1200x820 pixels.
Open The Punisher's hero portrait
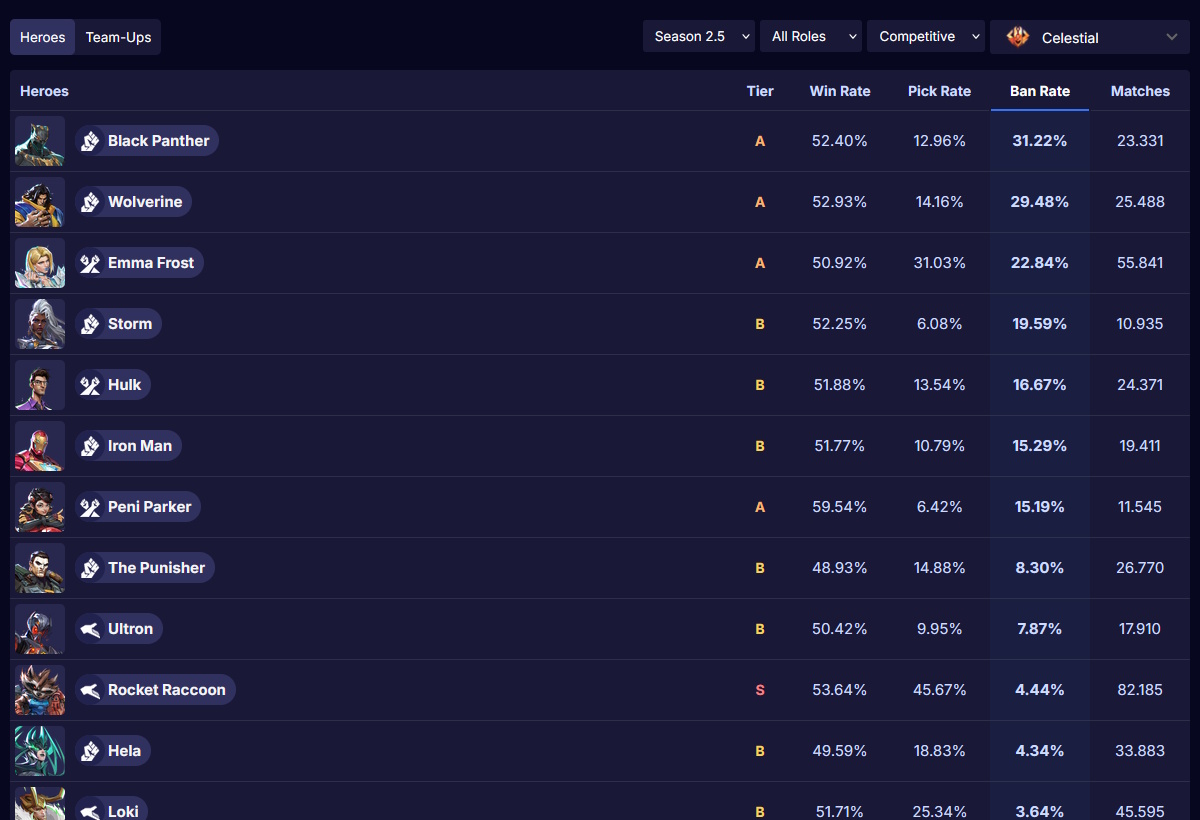click(x=40, y=568)
